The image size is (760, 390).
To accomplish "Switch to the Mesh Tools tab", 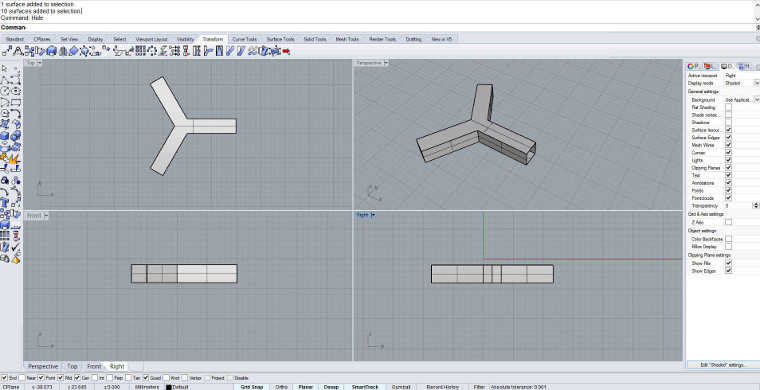I will 347,39.
